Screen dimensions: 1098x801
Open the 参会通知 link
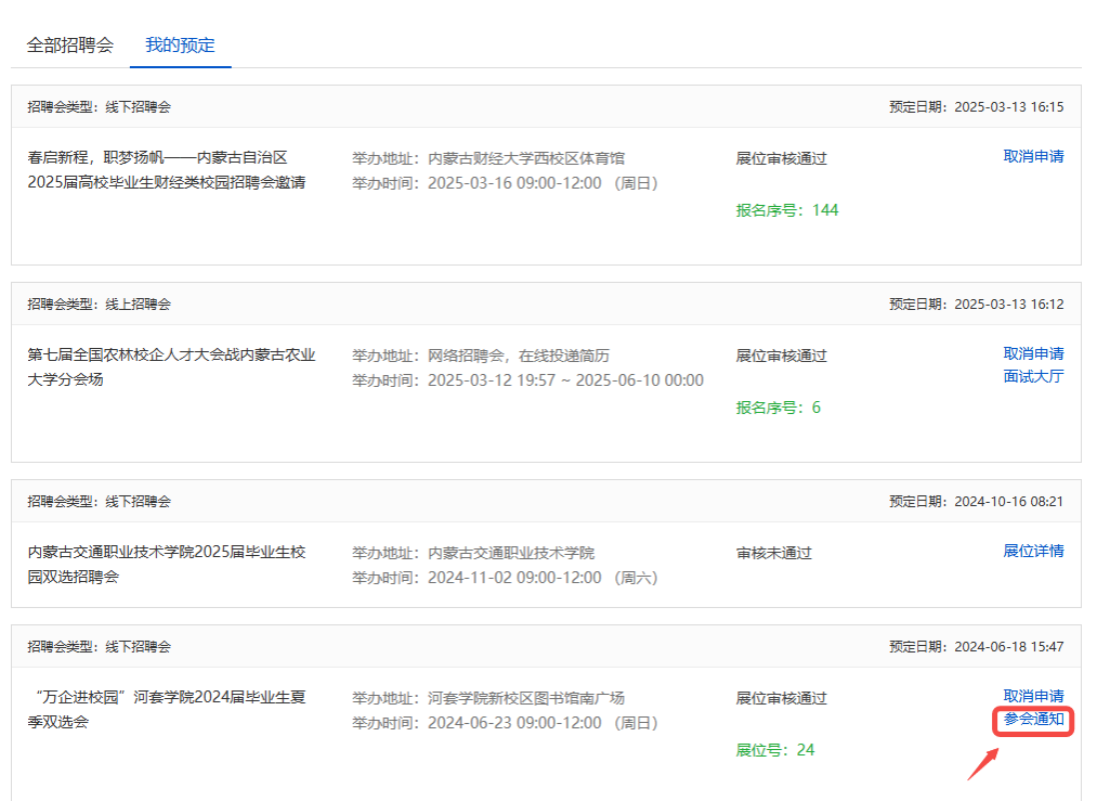(1033, 720)
